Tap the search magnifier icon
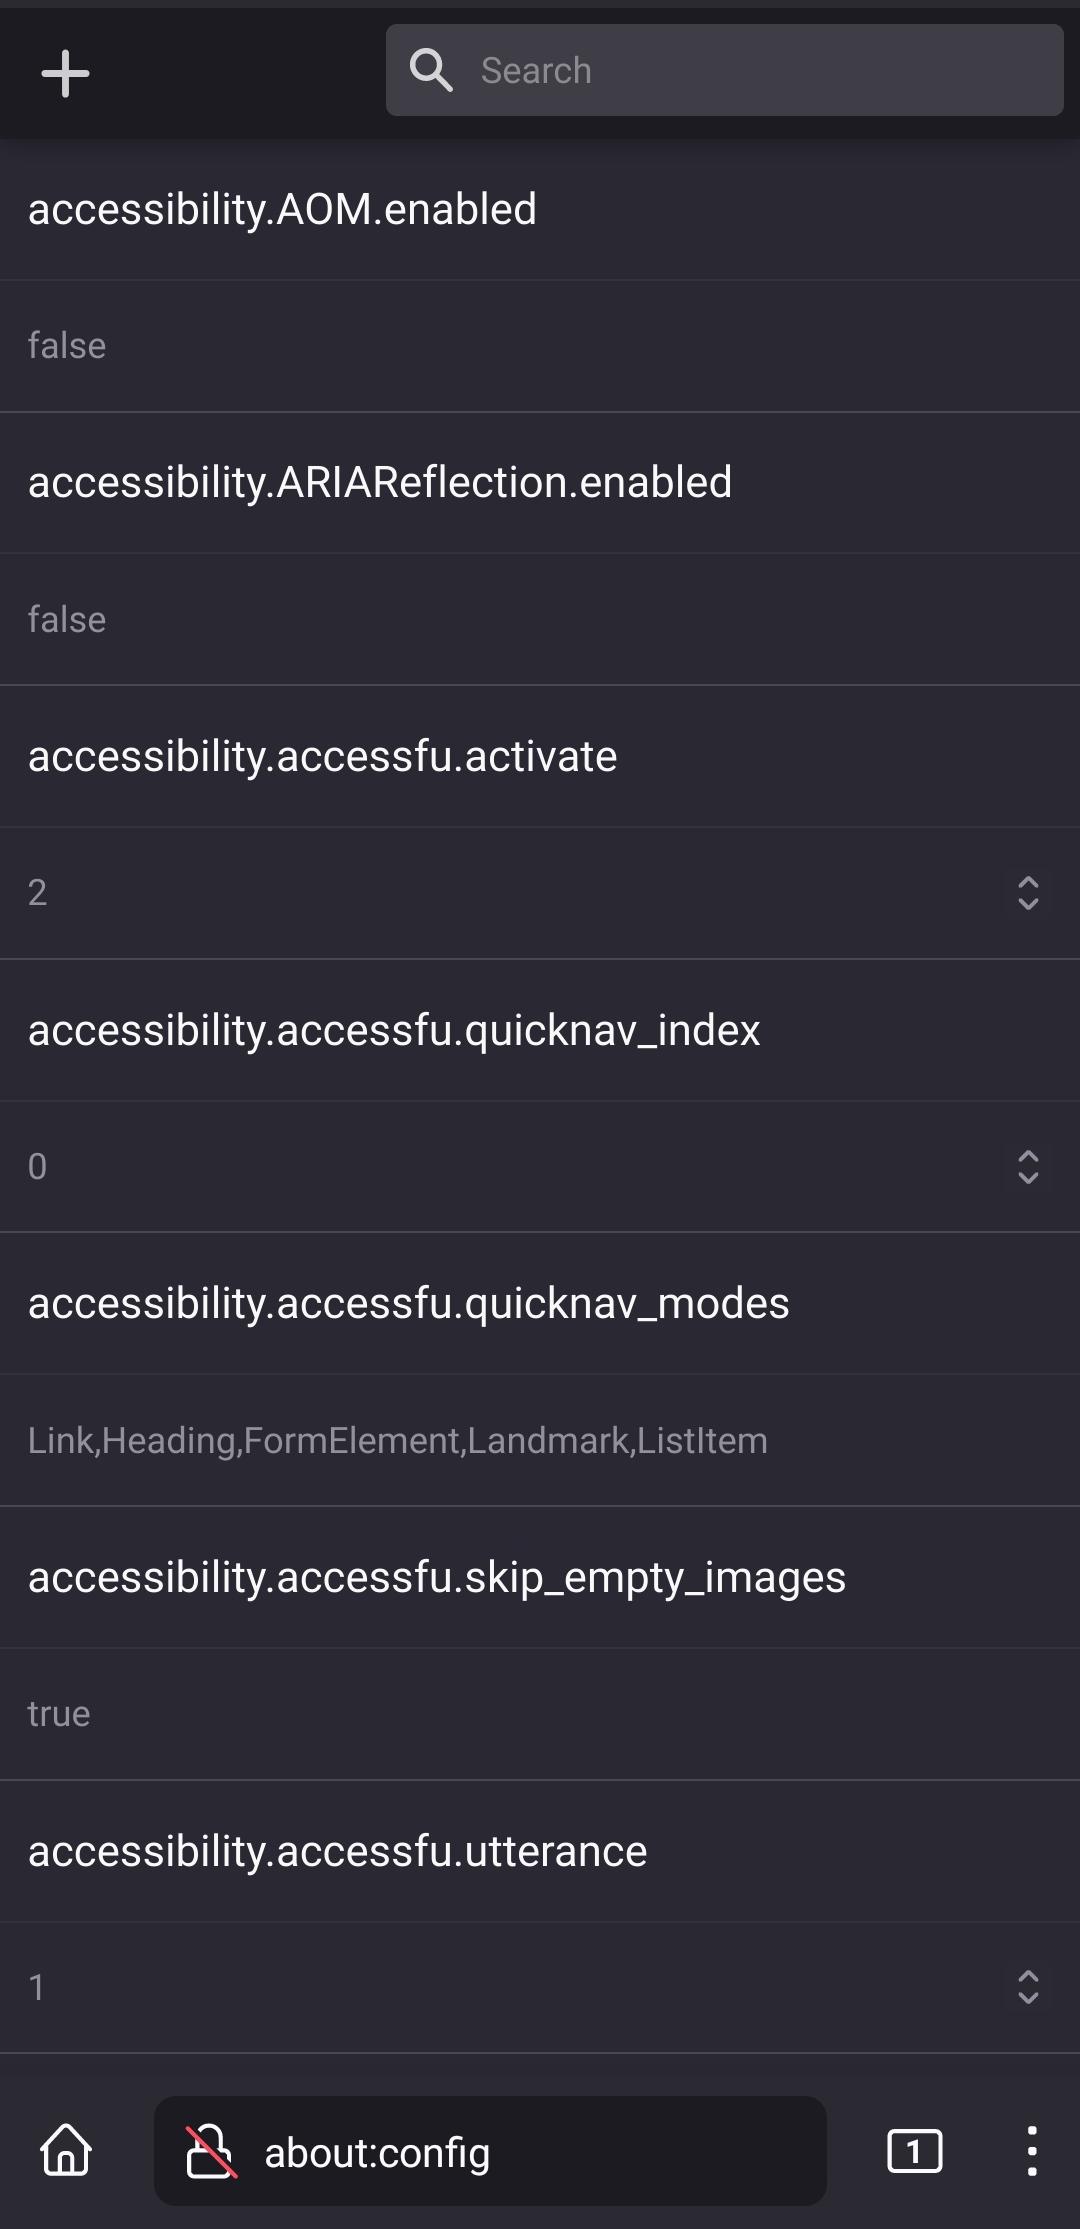1080x2229 pixels. [x=432, y=69]
